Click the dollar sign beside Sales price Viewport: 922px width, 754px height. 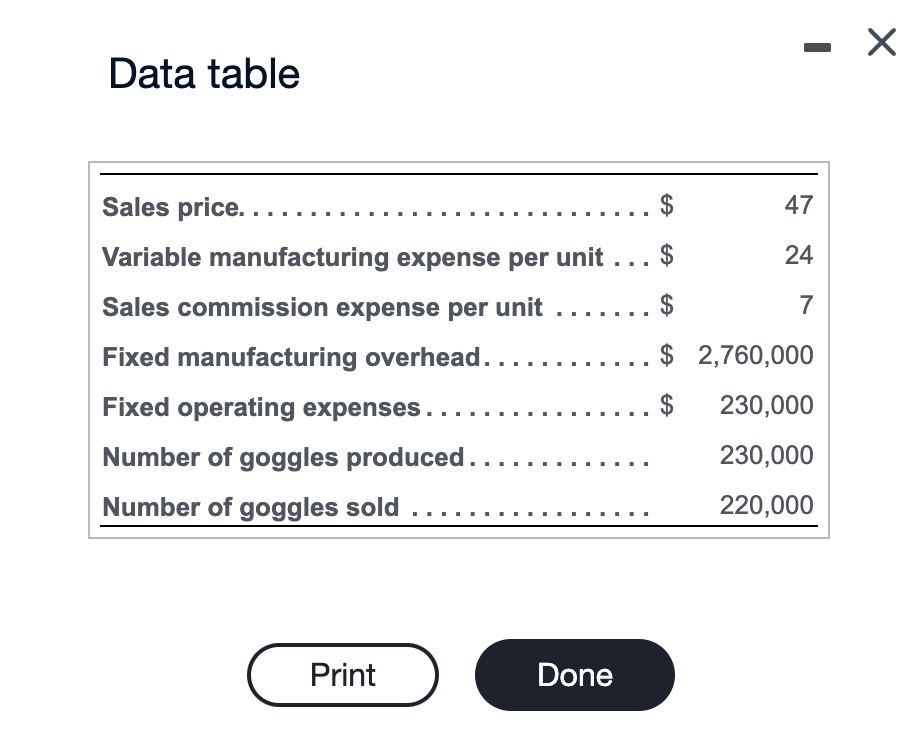point(666,205)
